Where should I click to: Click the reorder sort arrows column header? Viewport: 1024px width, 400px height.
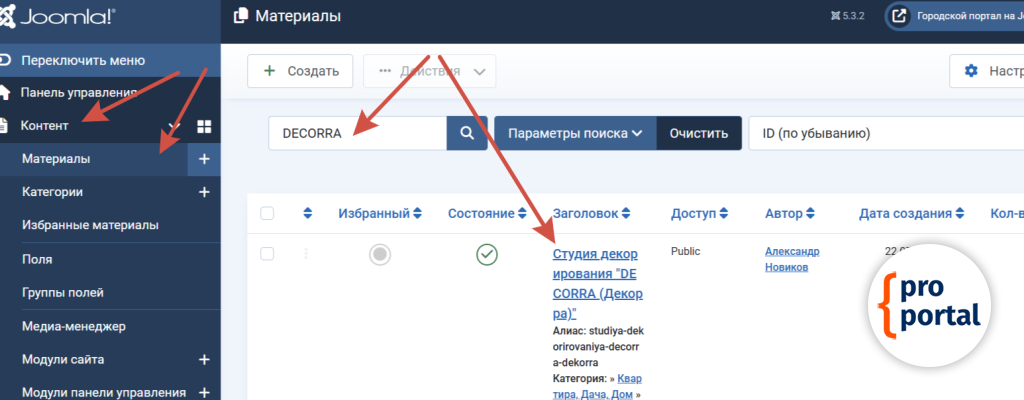308,213
